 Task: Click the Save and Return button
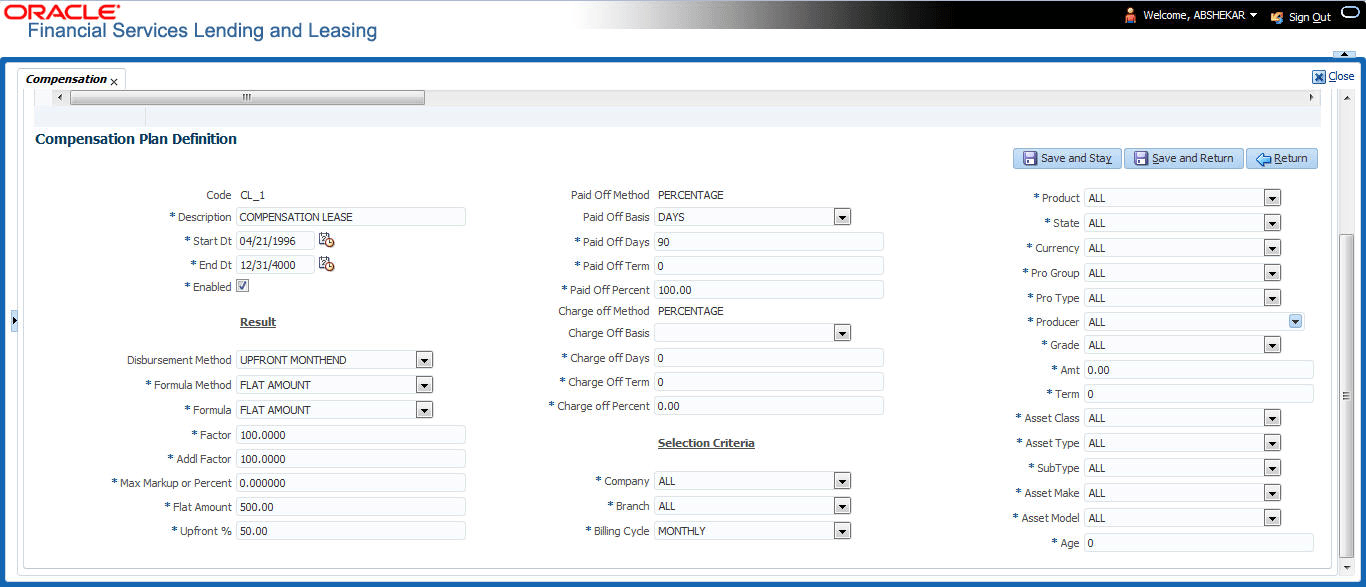1184,158
